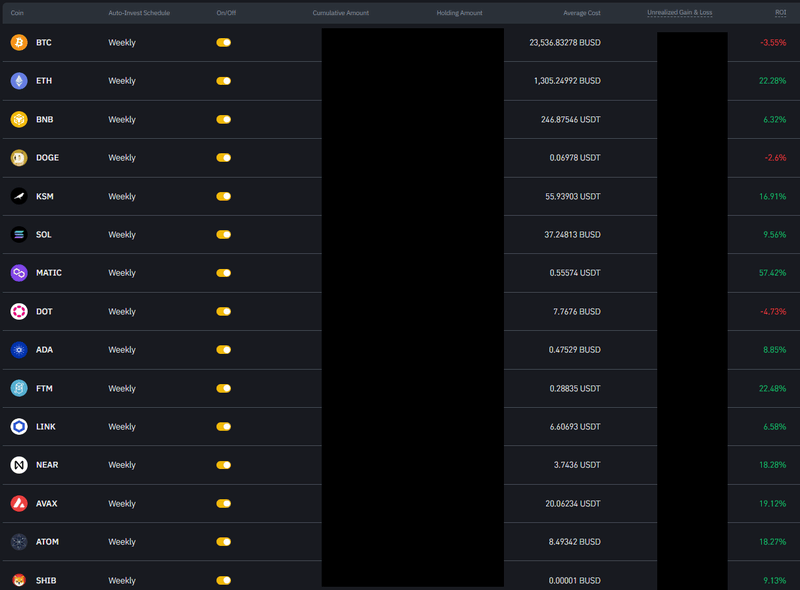Viewport: 800px width, 590px height.
Task: Click Weekly schedule in the NEAR row
Action: pos(122,465)
